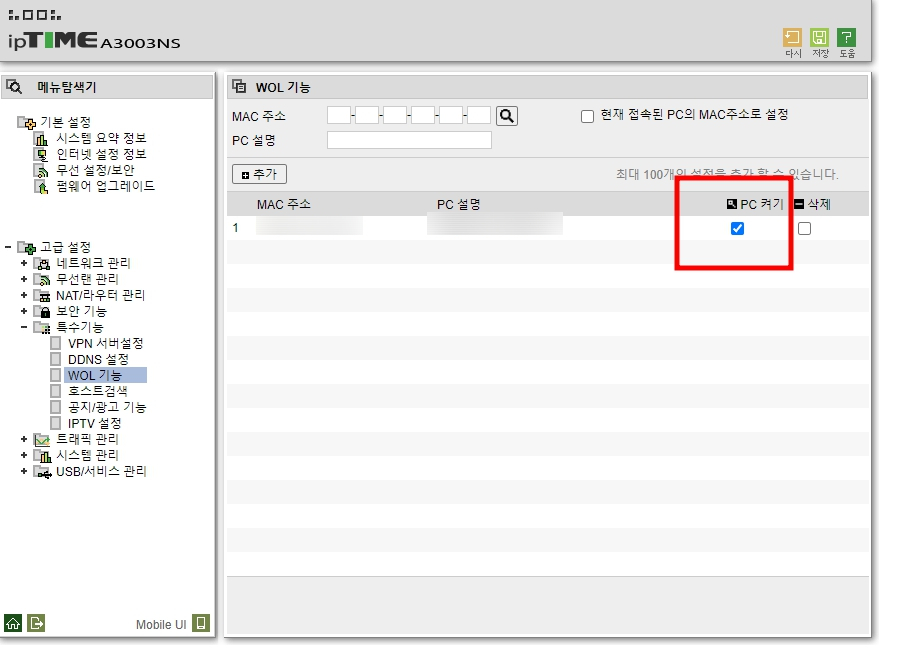Open IPTV 설정 menu item

pos(95,423)
